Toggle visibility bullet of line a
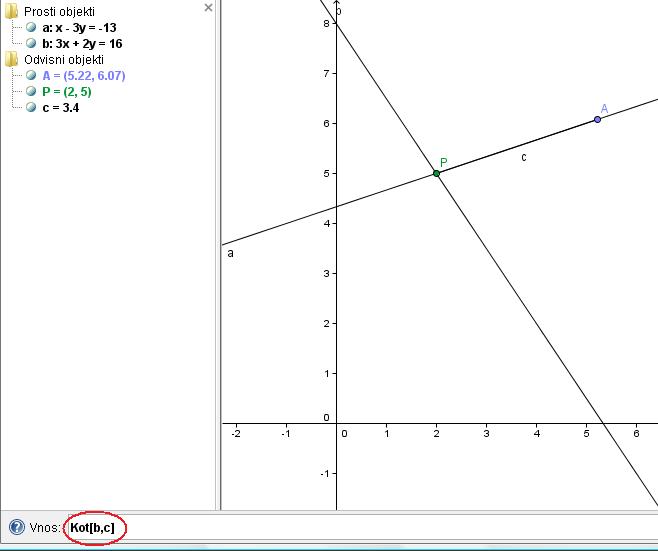The image size is (658, 551). (31, 28)
